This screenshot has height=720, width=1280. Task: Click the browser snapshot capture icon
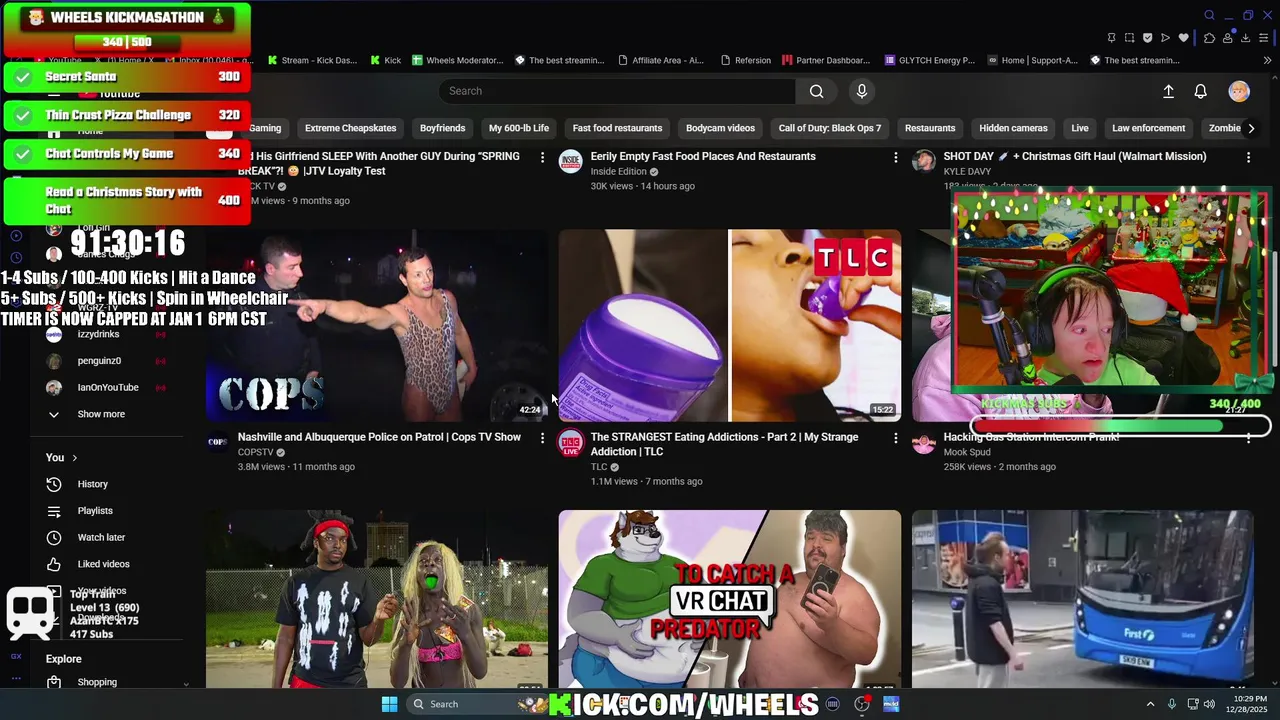[1129, 38]
